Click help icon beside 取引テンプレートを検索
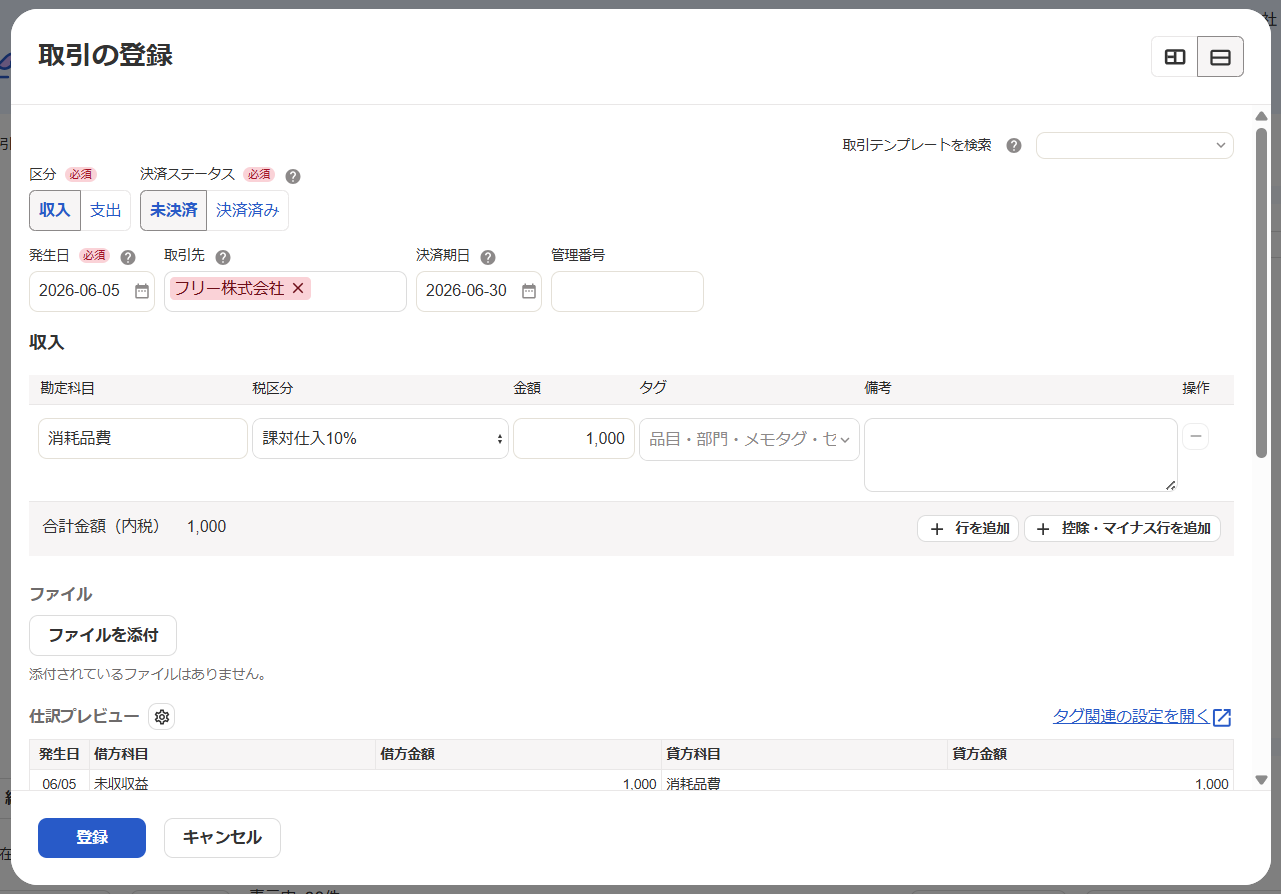The height and width of the screenshot is (894, 1281). 1014,145
